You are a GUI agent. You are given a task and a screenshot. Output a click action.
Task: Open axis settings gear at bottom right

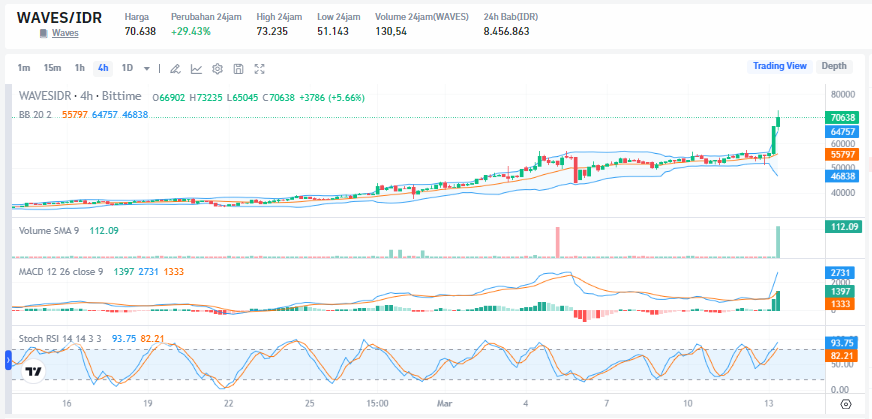[x=846, y=404]
